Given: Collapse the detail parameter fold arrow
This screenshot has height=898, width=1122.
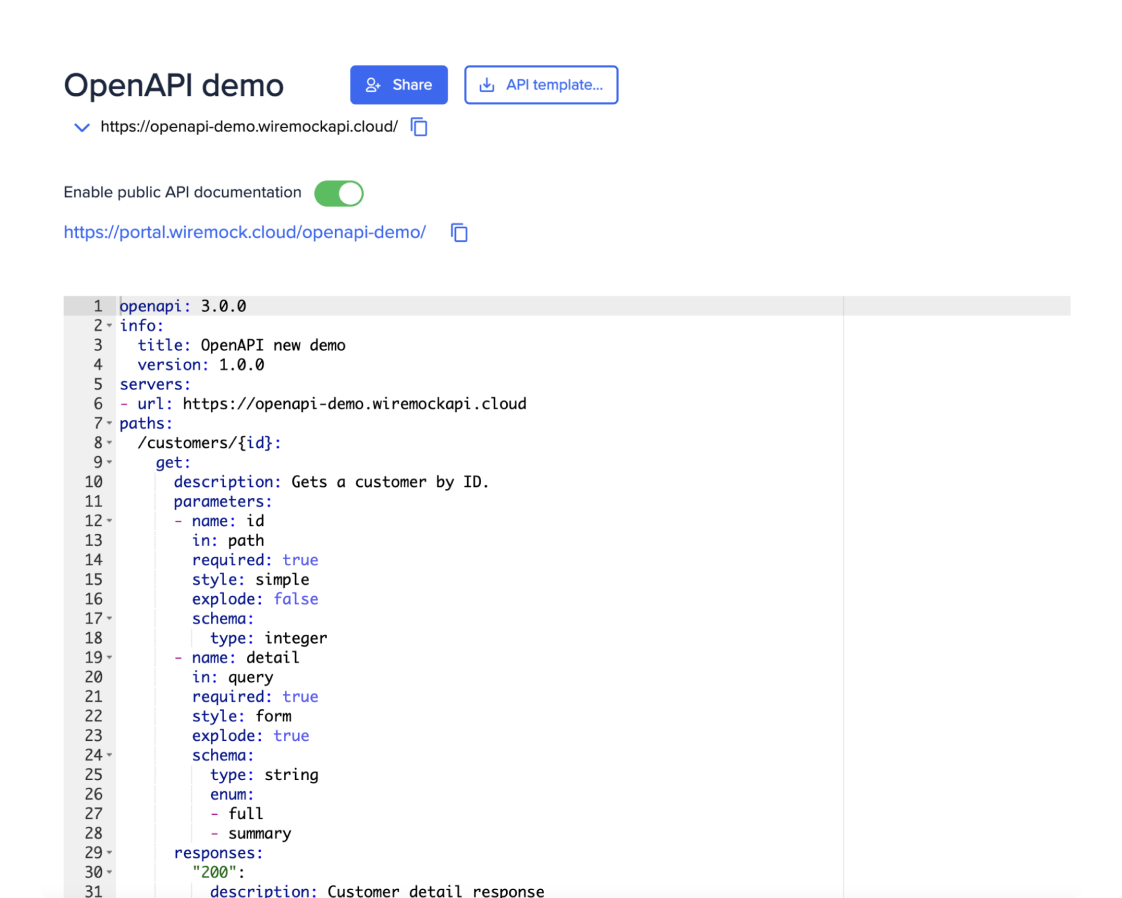Looking at the screenshot, I should pos(110,657).
